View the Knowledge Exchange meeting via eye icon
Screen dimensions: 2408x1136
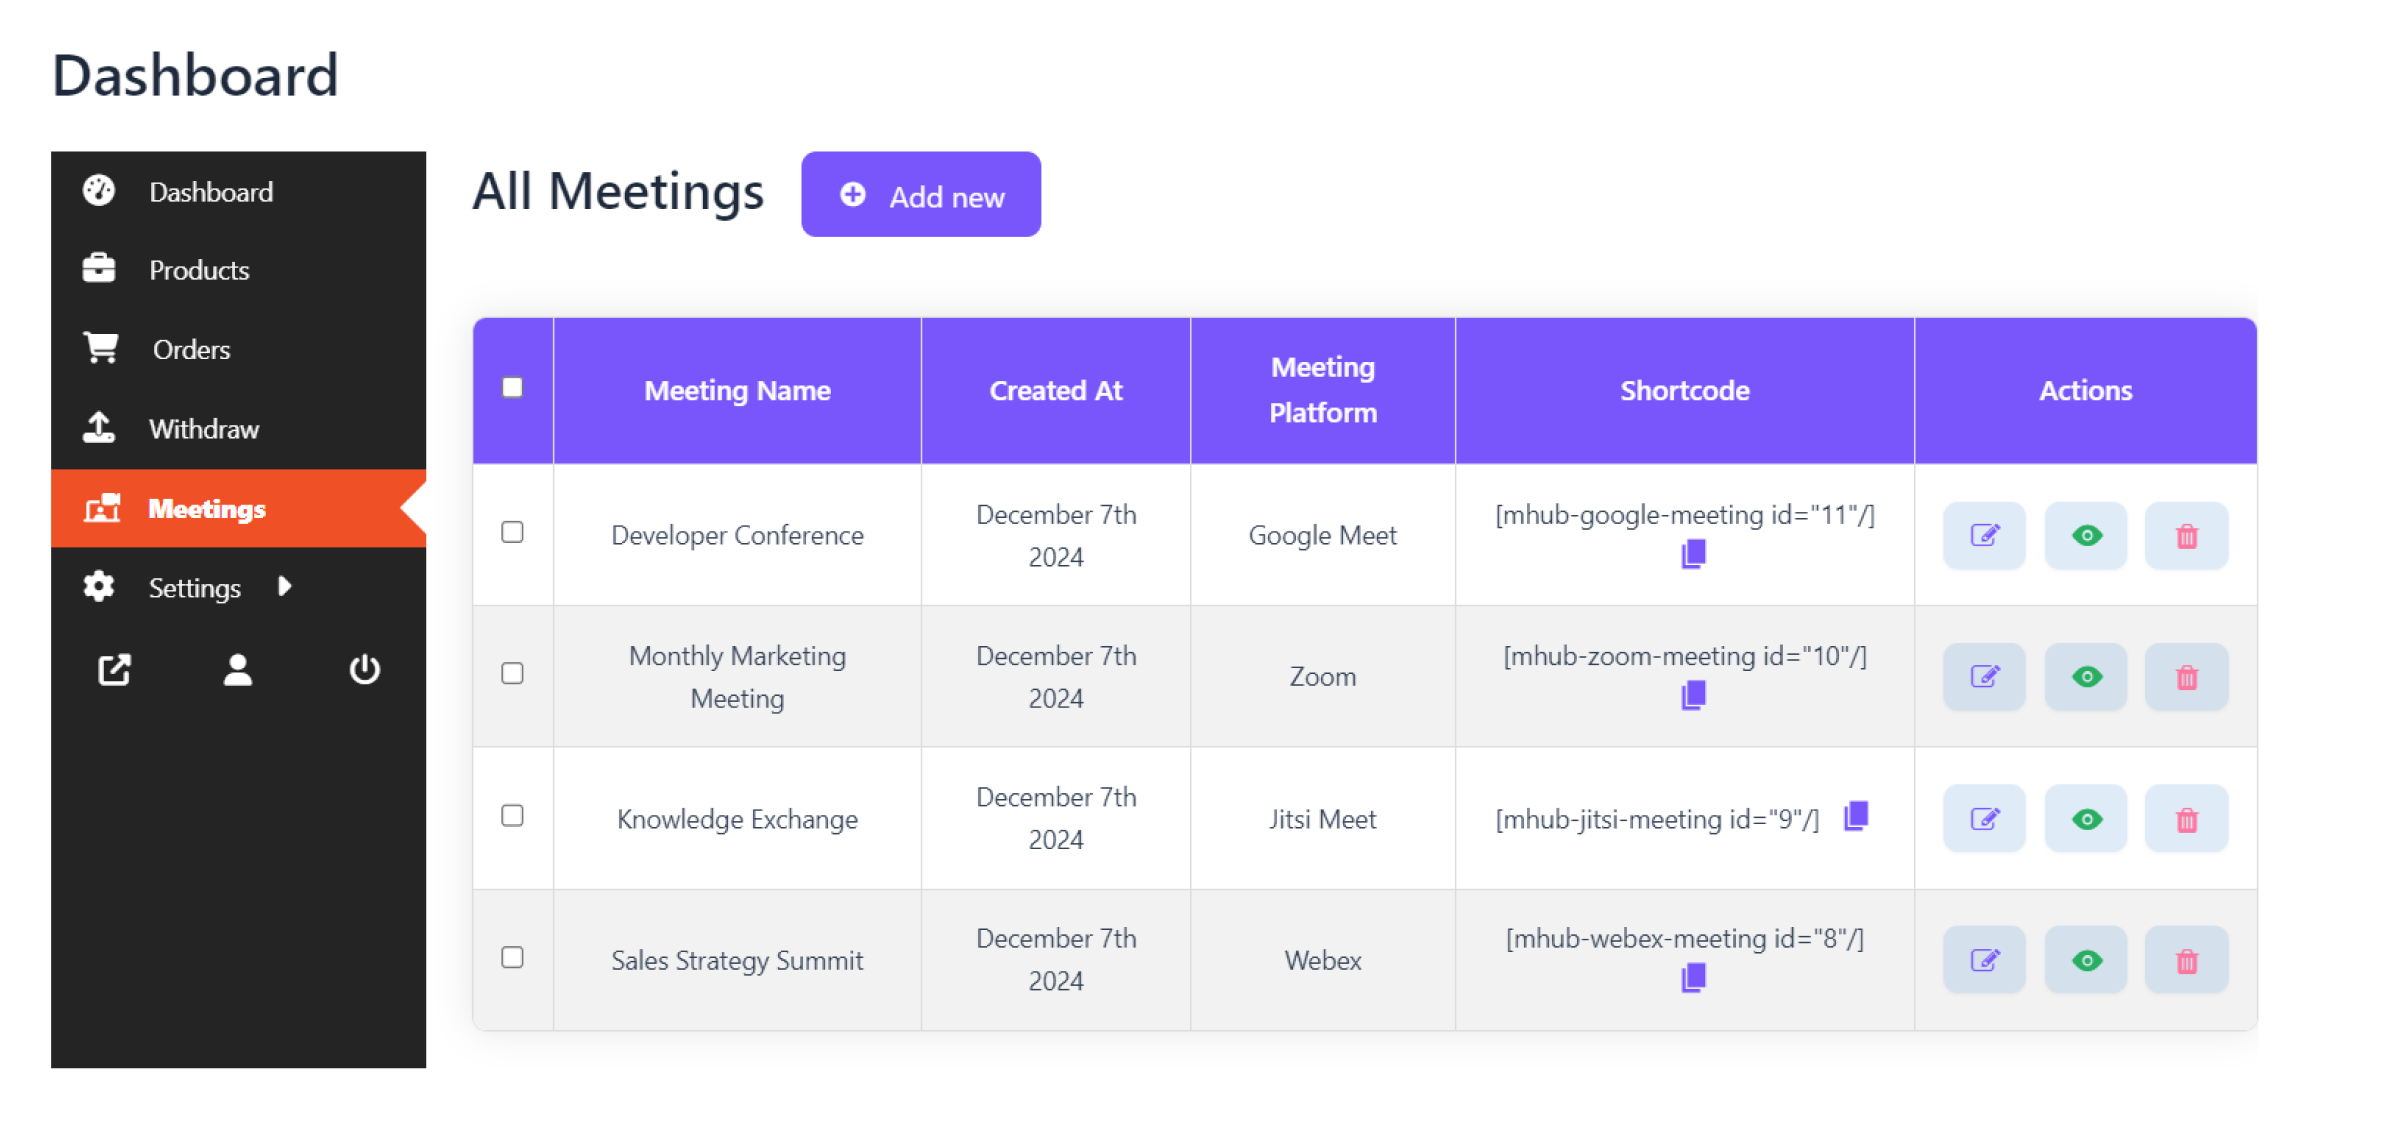pyautogui.click(x=2085, y=819)
